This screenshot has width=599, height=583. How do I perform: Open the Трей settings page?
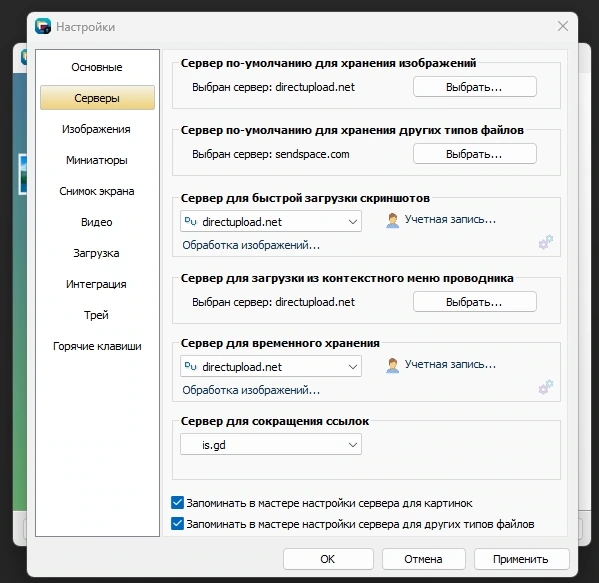click(x=96, y=315)
